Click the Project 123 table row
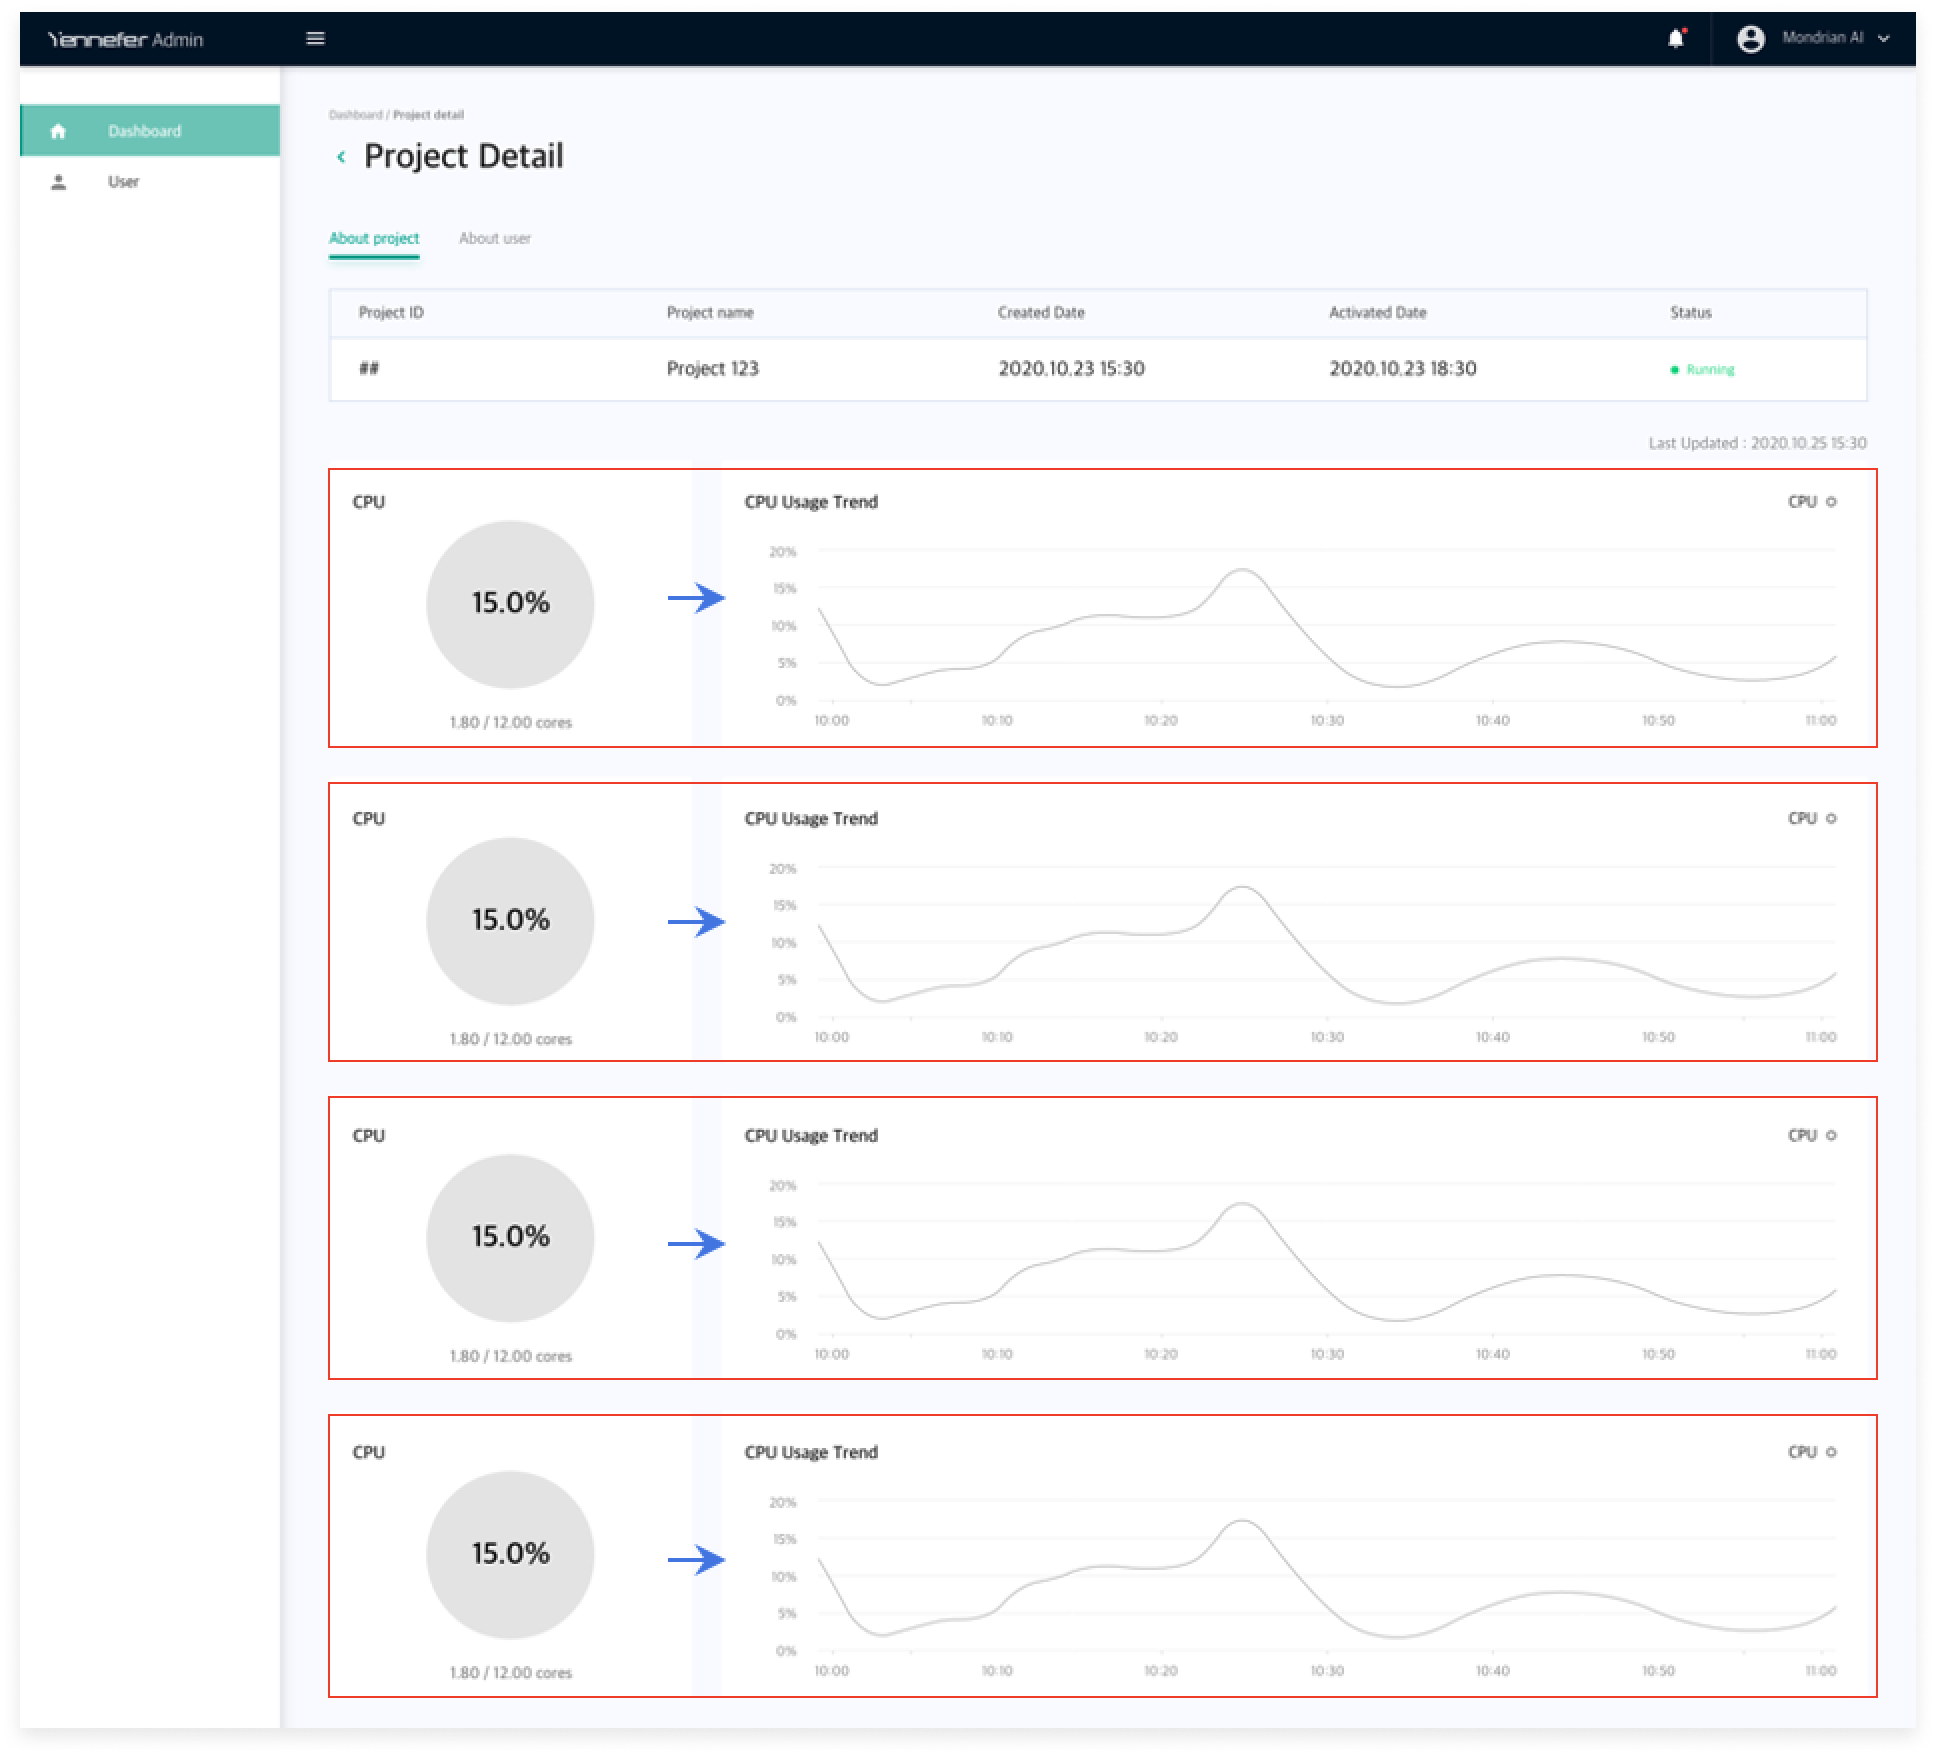 pos(713,369)
